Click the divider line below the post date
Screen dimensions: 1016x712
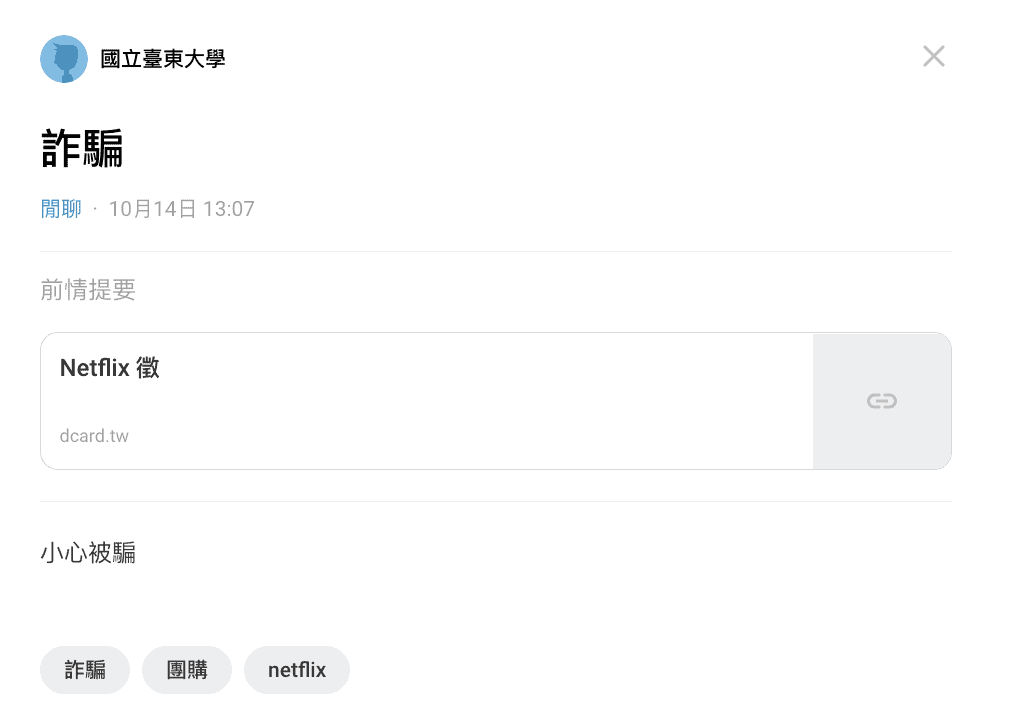[x=496, y=251]
